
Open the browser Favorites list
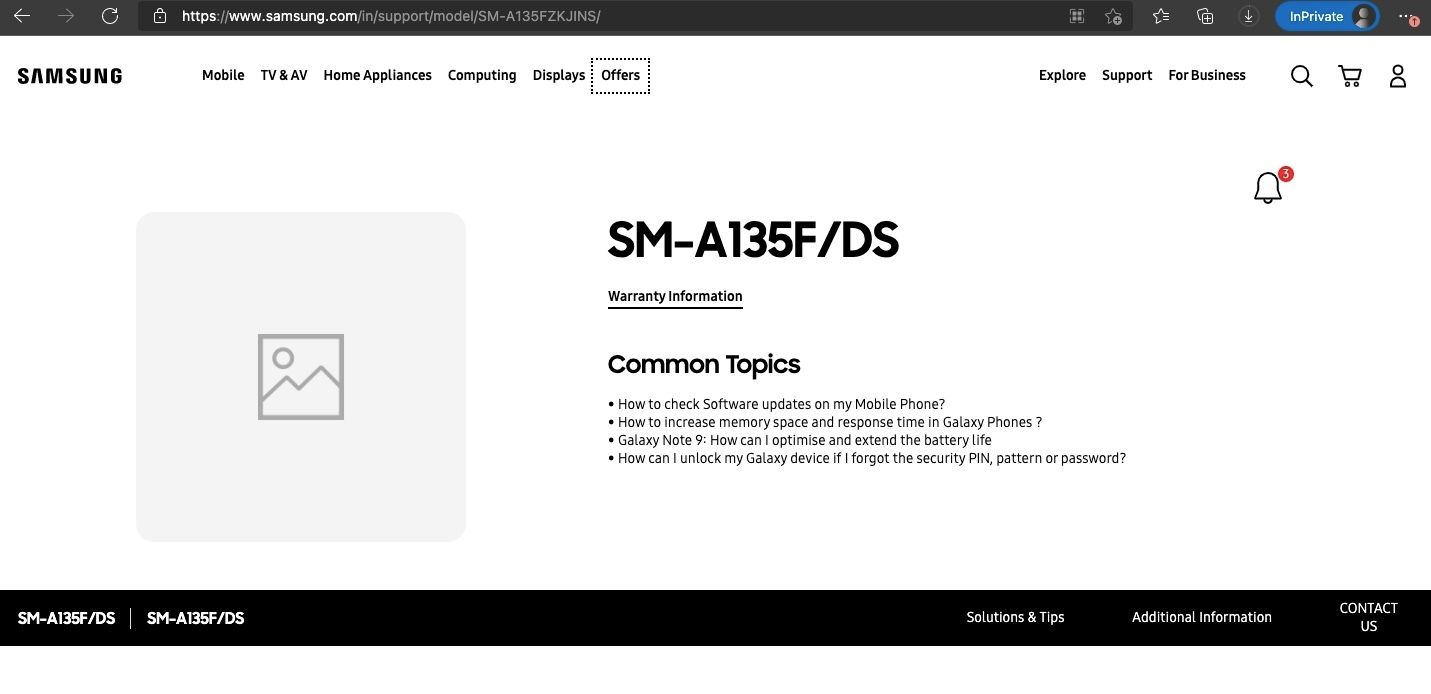click(1160, 16)
